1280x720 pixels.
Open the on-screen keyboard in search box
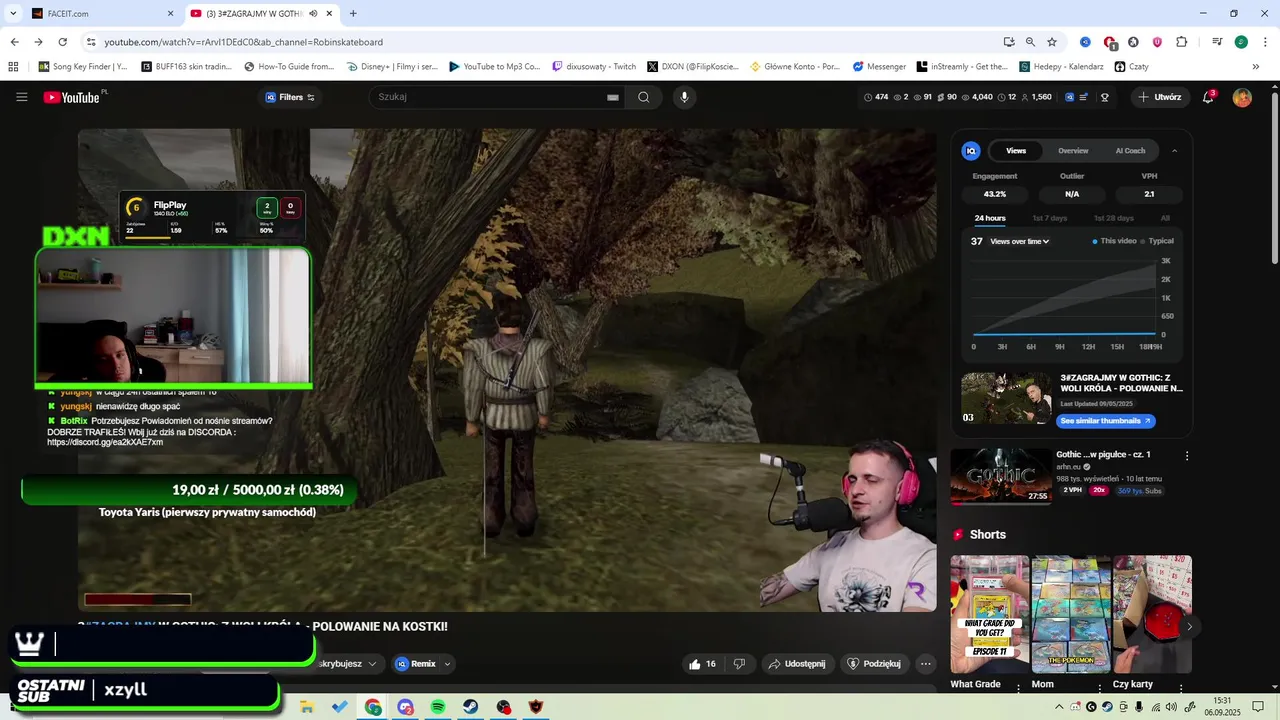612,97
